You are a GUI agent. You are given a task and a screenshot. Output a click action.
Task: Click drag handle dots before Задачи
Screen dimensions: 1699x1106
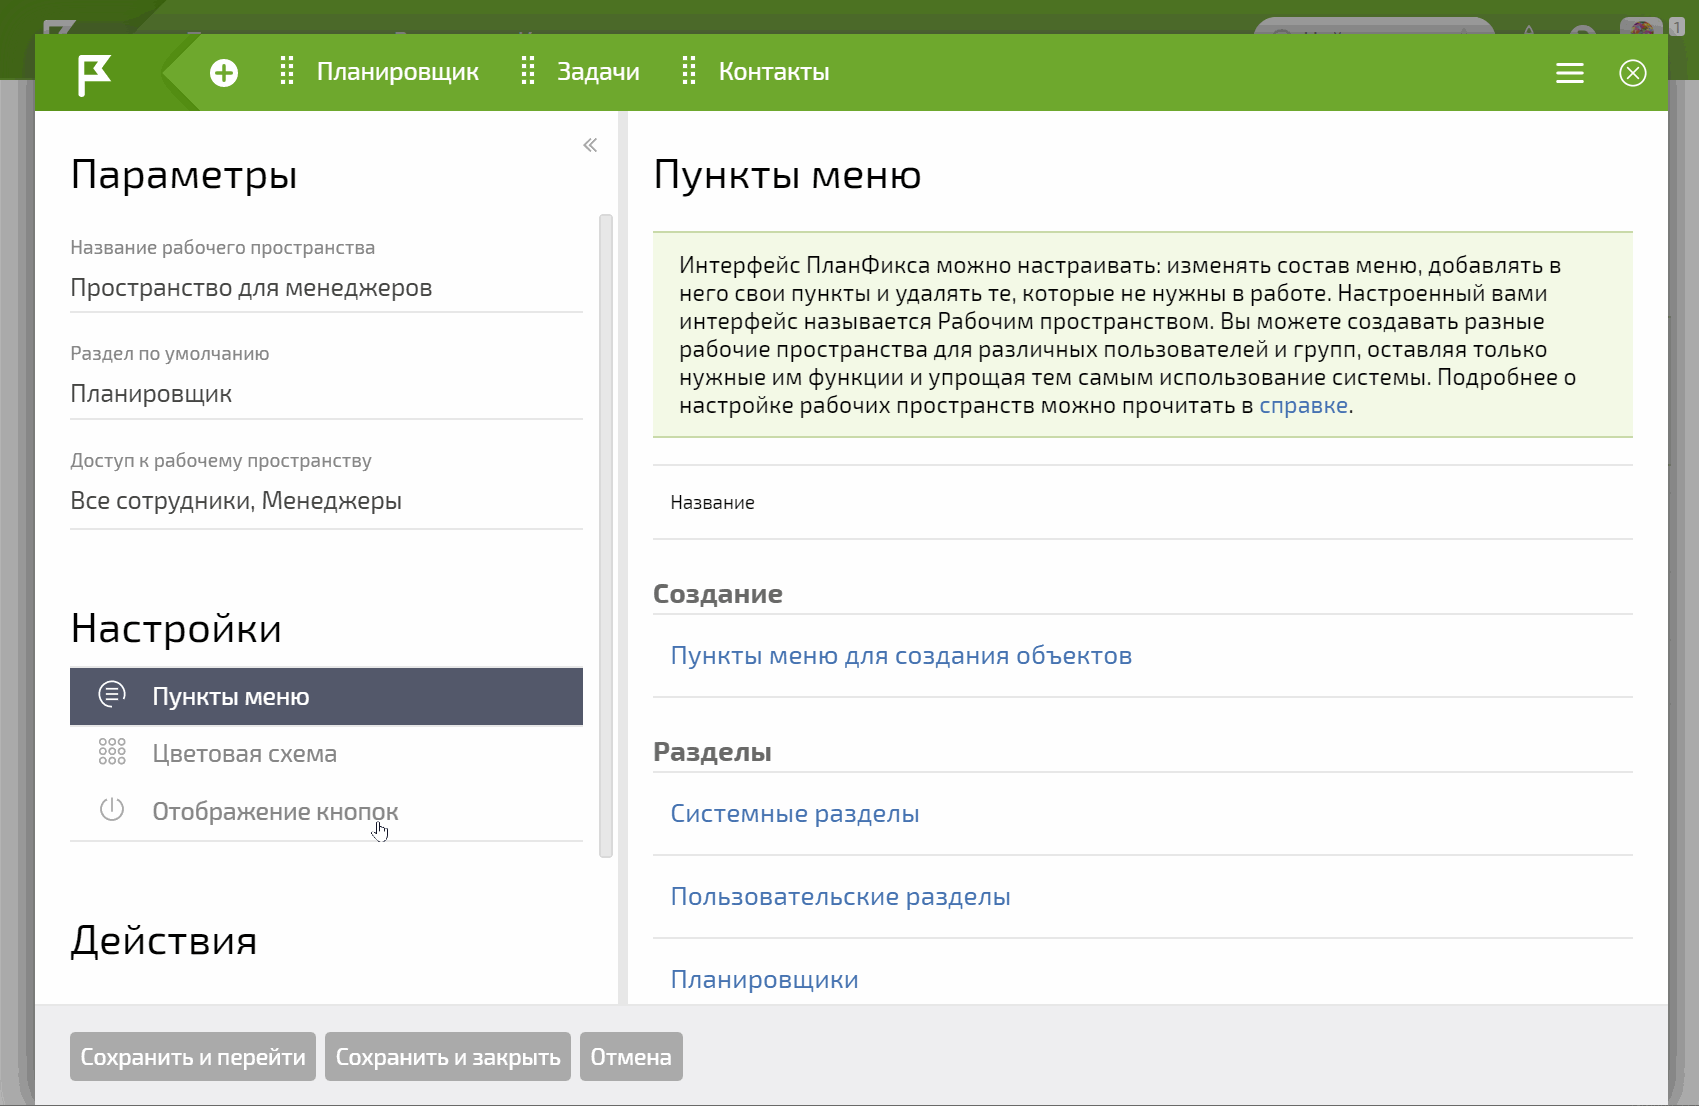(x=528, y=71)
